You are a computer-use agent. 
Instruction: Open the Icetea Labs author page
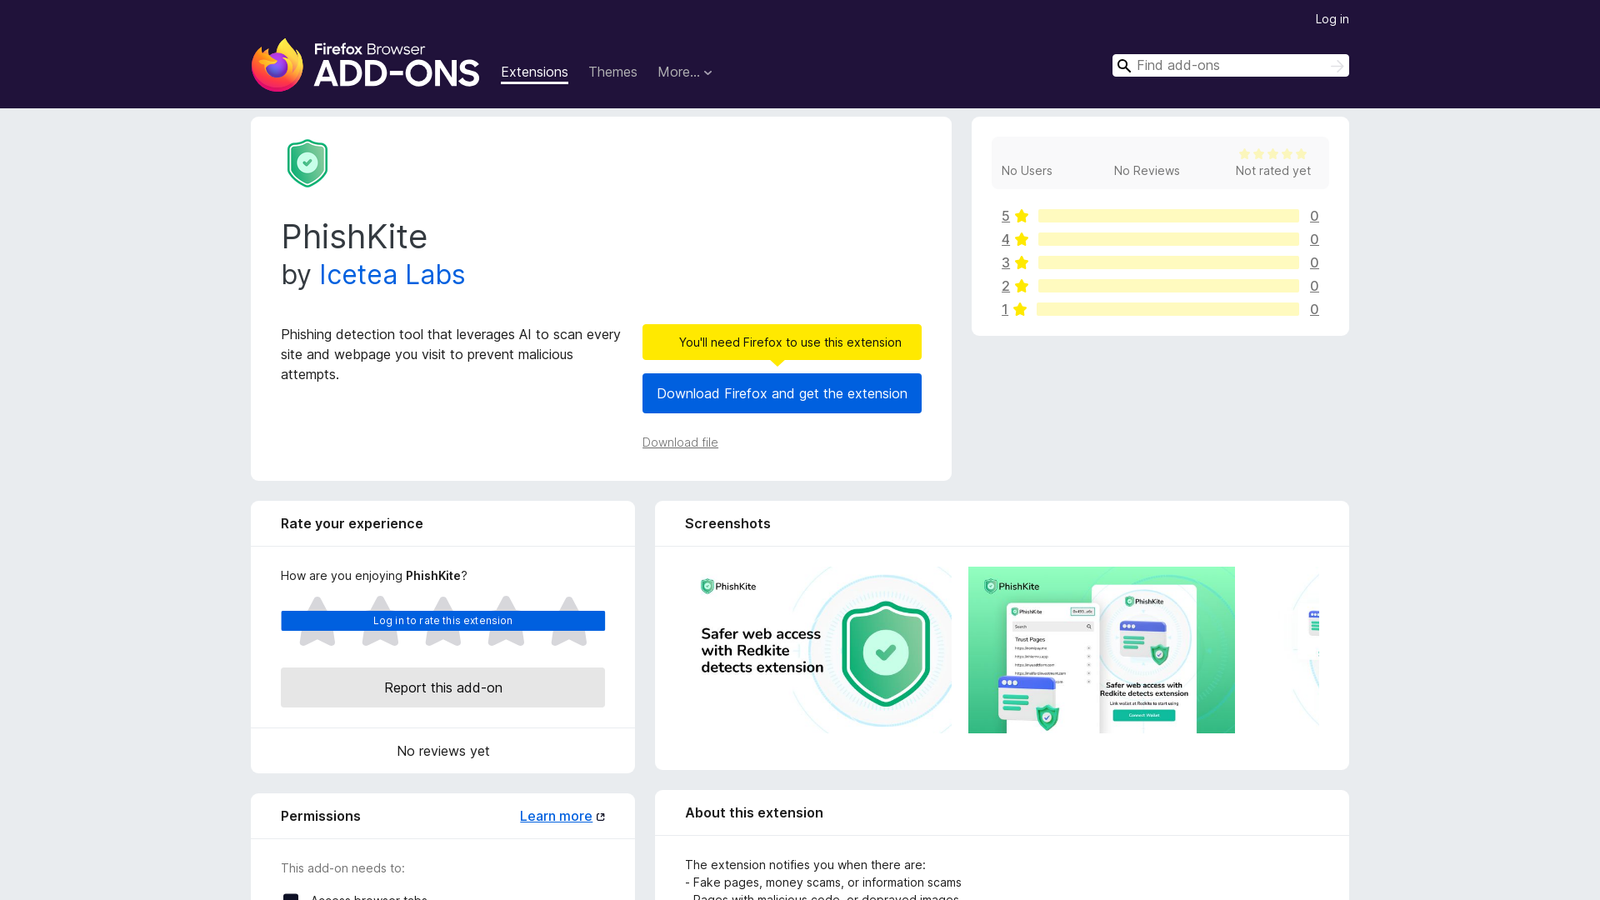coord(392,275)
